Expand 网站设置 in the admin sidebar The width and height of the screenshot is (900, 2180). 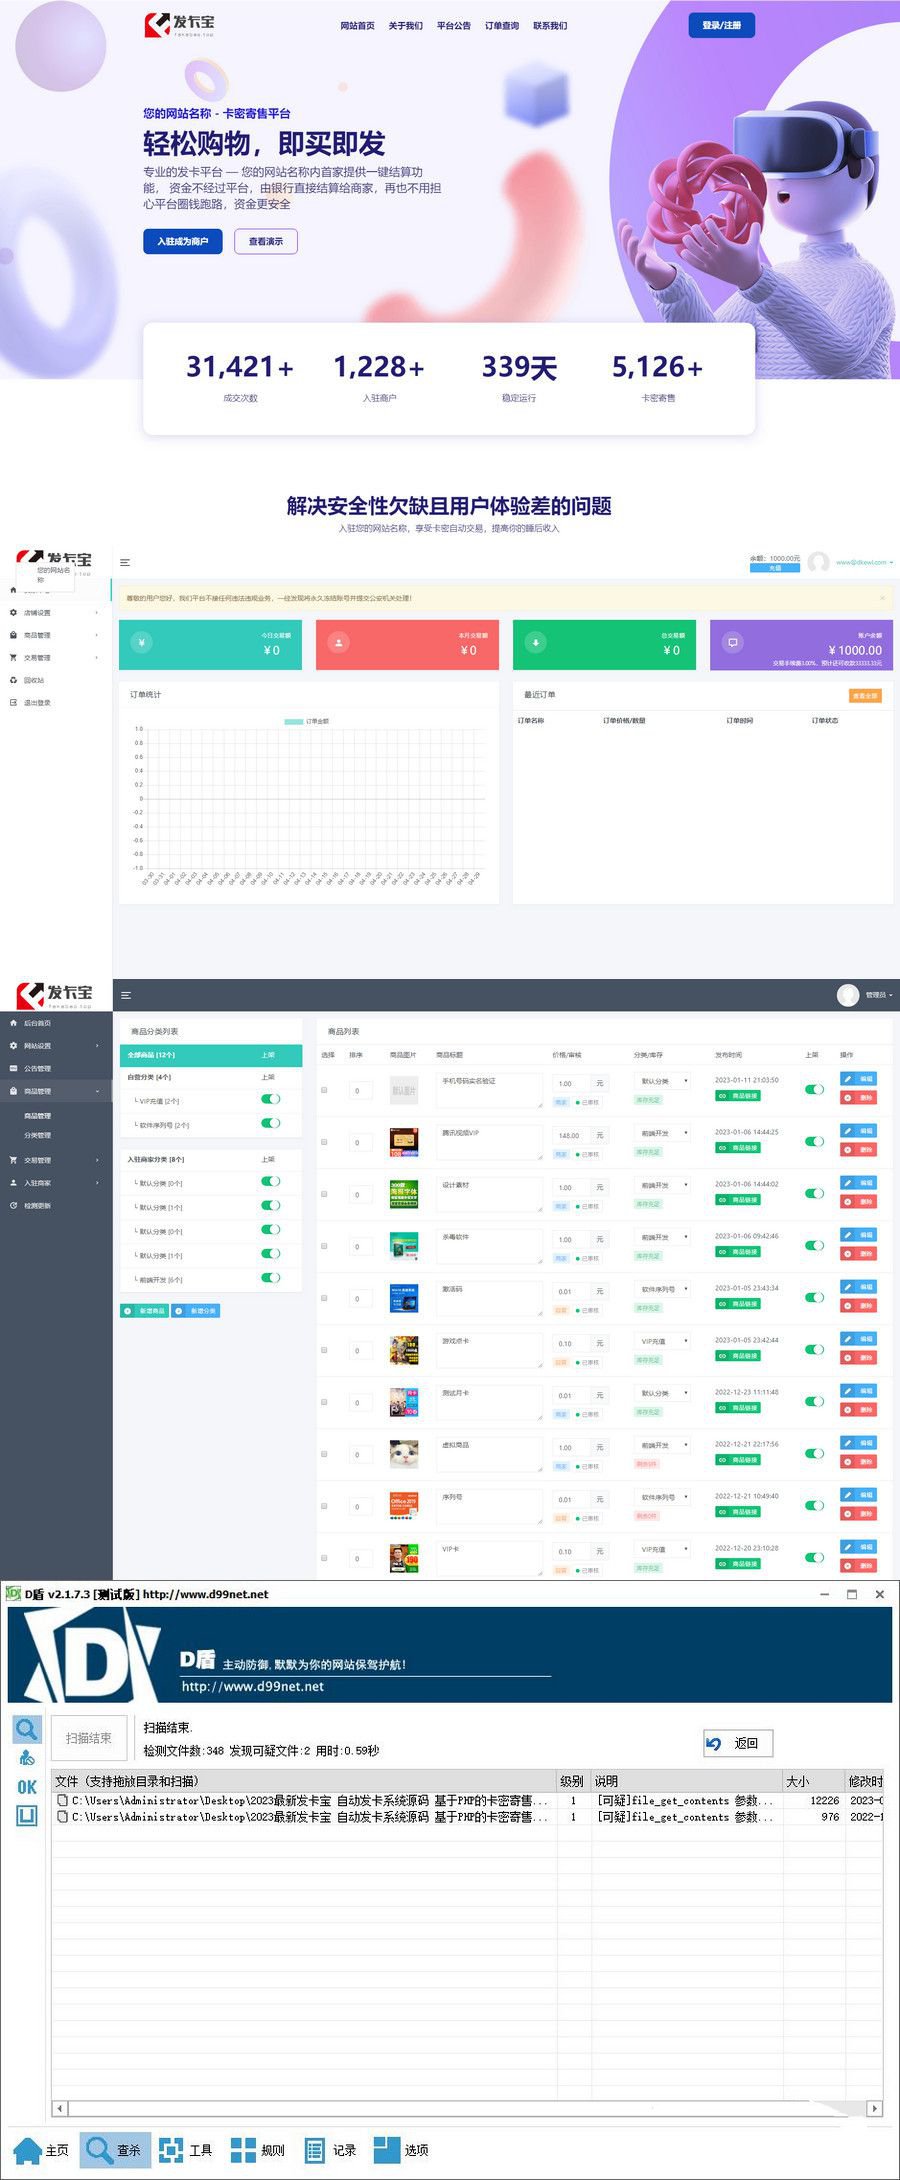55,1046
